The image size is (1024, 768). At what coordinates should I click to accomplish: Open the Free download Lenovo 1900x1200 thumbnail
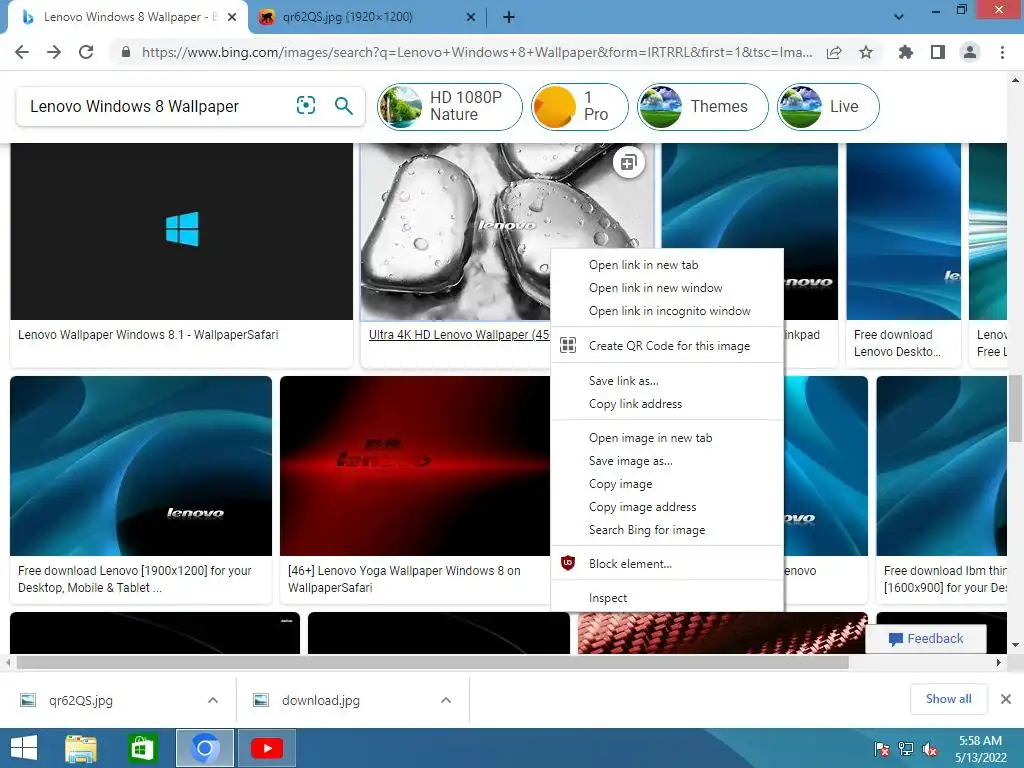pos(141,466)
